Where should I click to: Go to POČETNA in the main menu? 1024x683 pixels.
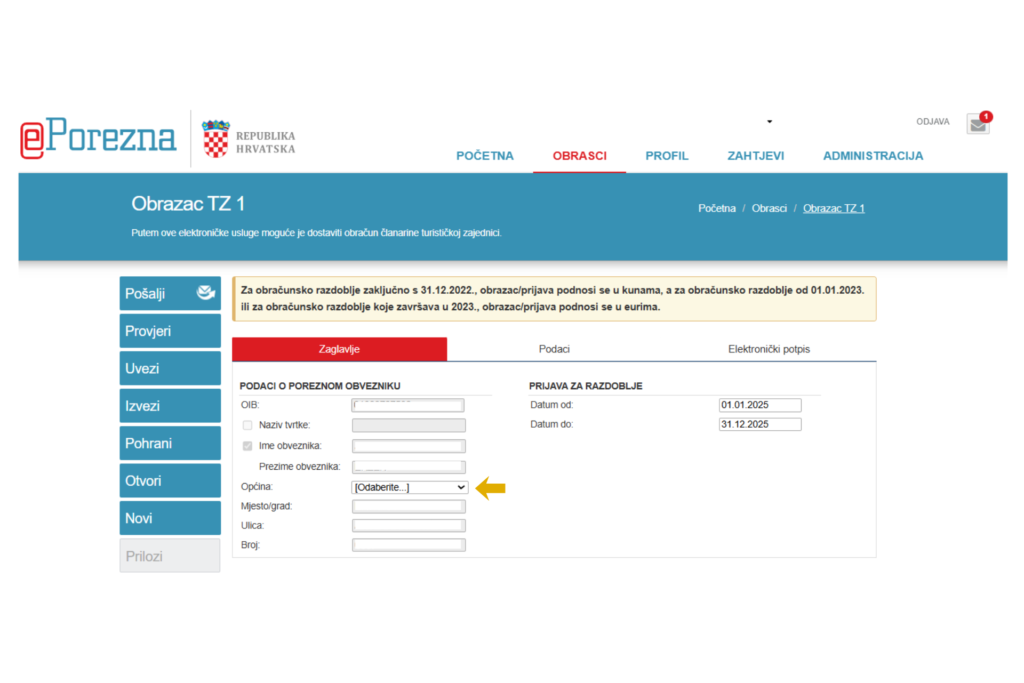pos(485,156)
